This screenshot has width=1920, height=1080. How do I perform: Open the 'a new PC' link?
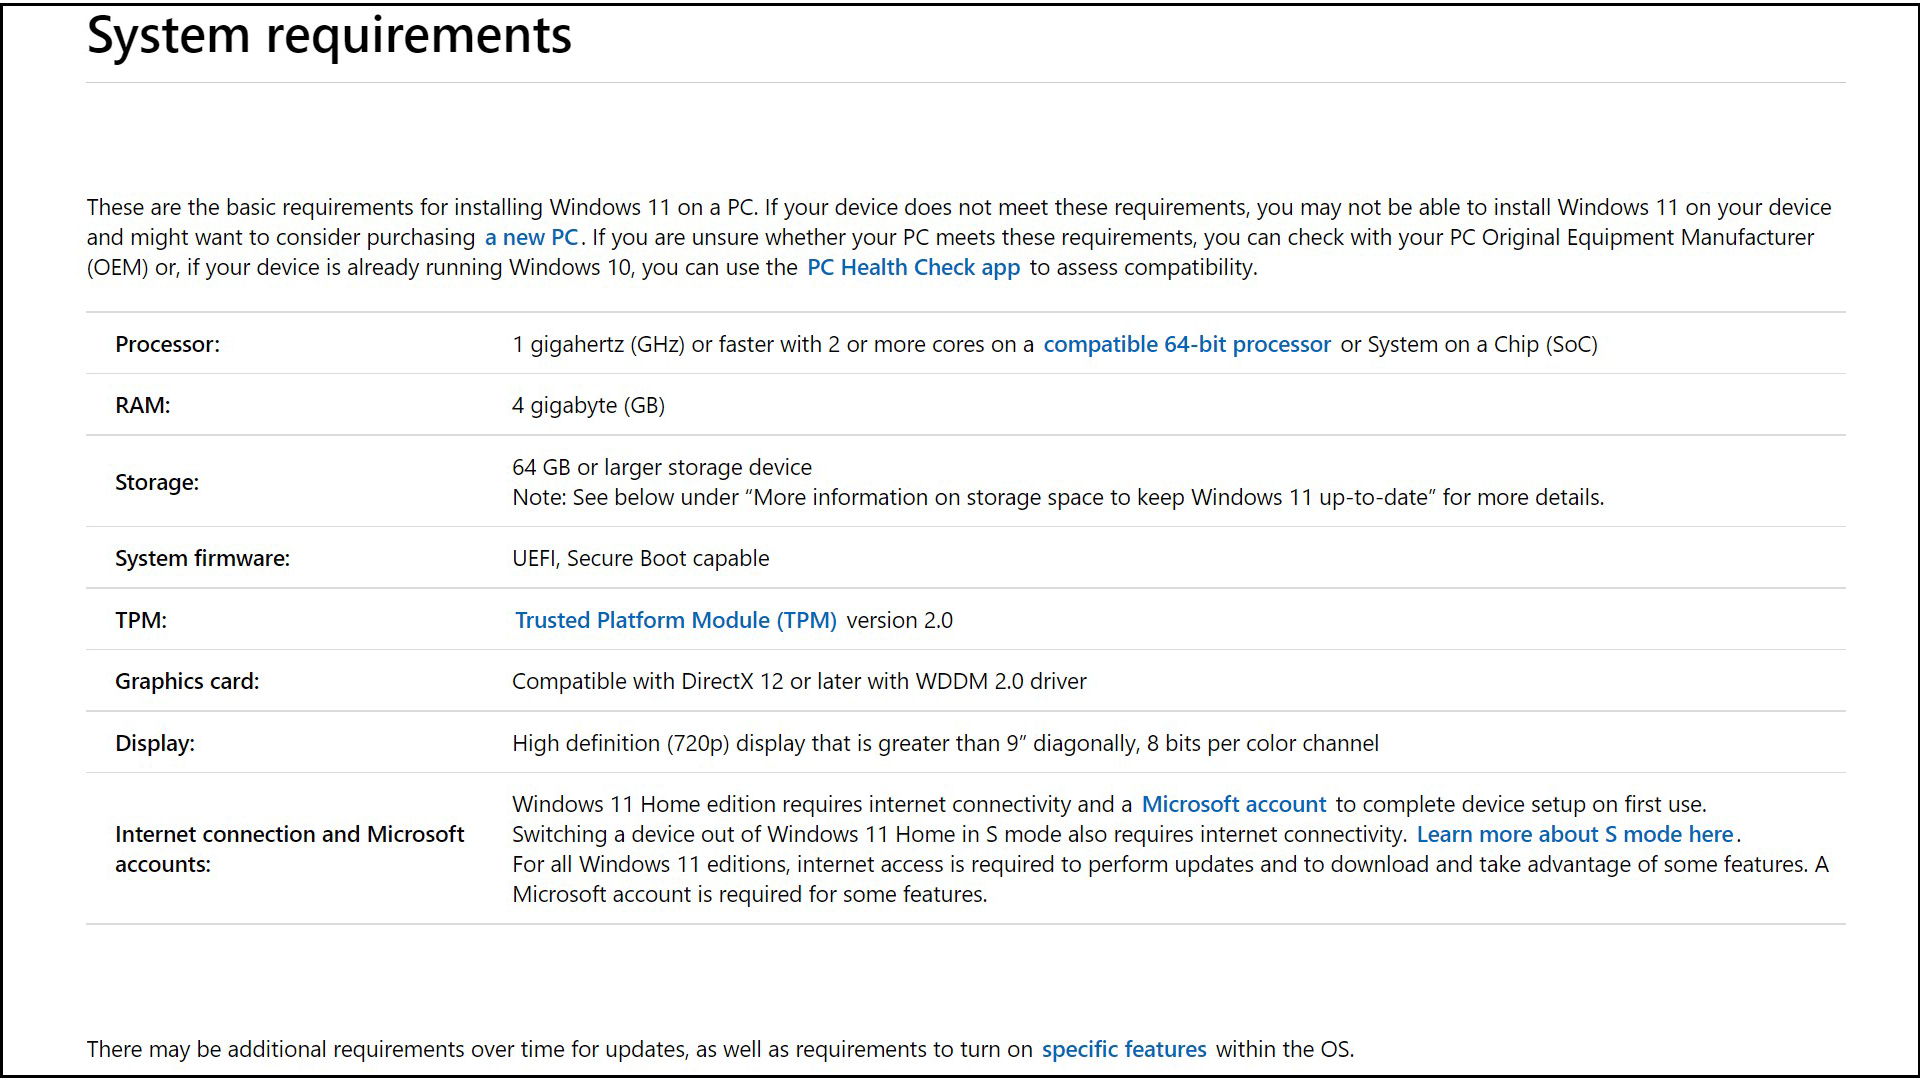pyautogui.click(x=531, y=238)
